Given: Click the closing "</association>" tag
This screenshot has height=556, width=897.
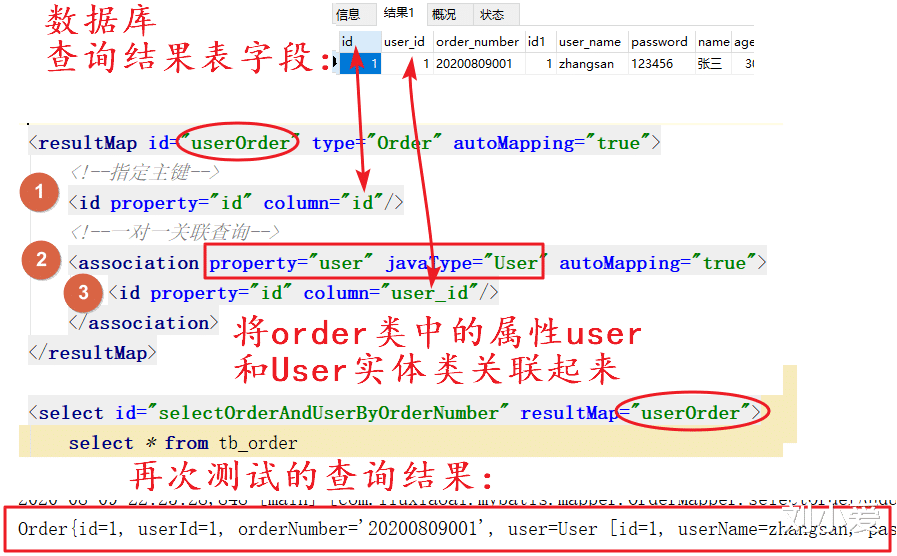Looking at the screenshot, I should coord(144,323).
